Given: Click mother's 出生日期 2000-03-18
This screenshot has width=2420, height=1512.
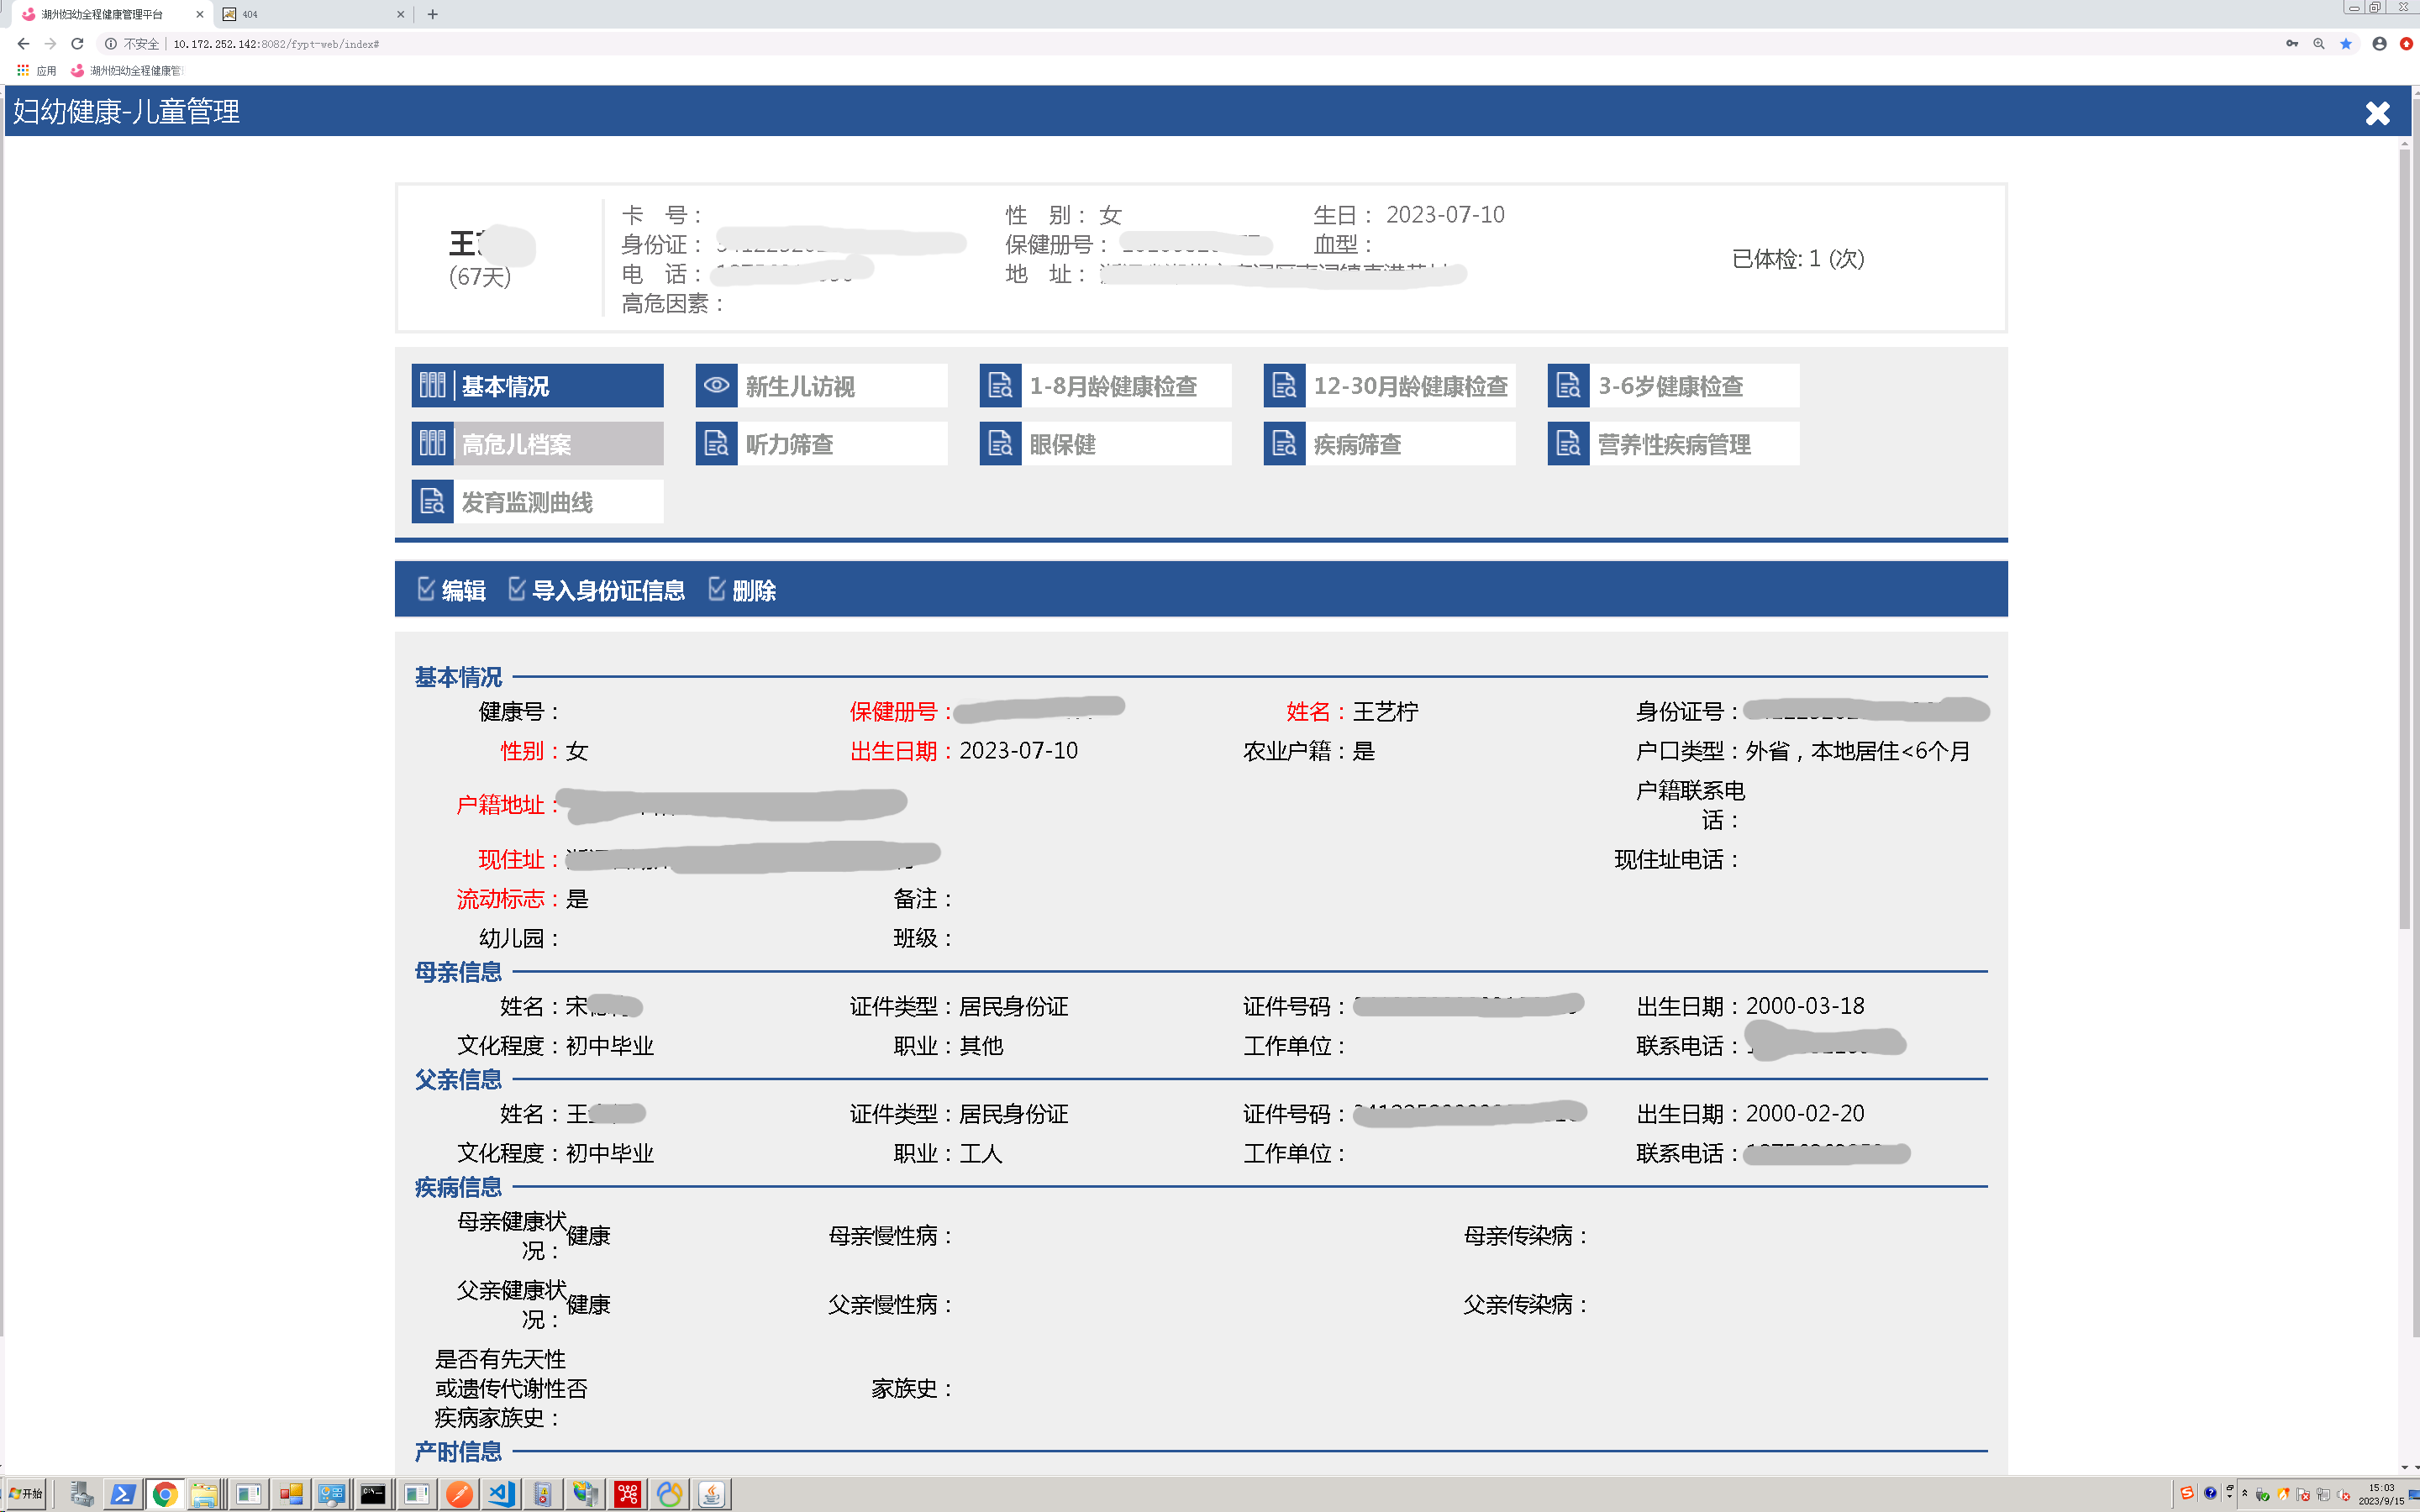Looking at the screenshot, I should [x=1804, y=1006].
